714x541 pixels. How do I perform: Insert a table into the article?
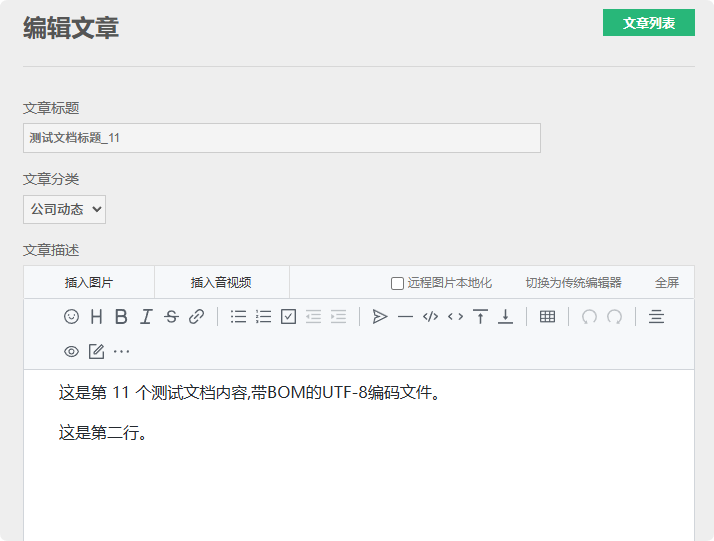point(547,317)
